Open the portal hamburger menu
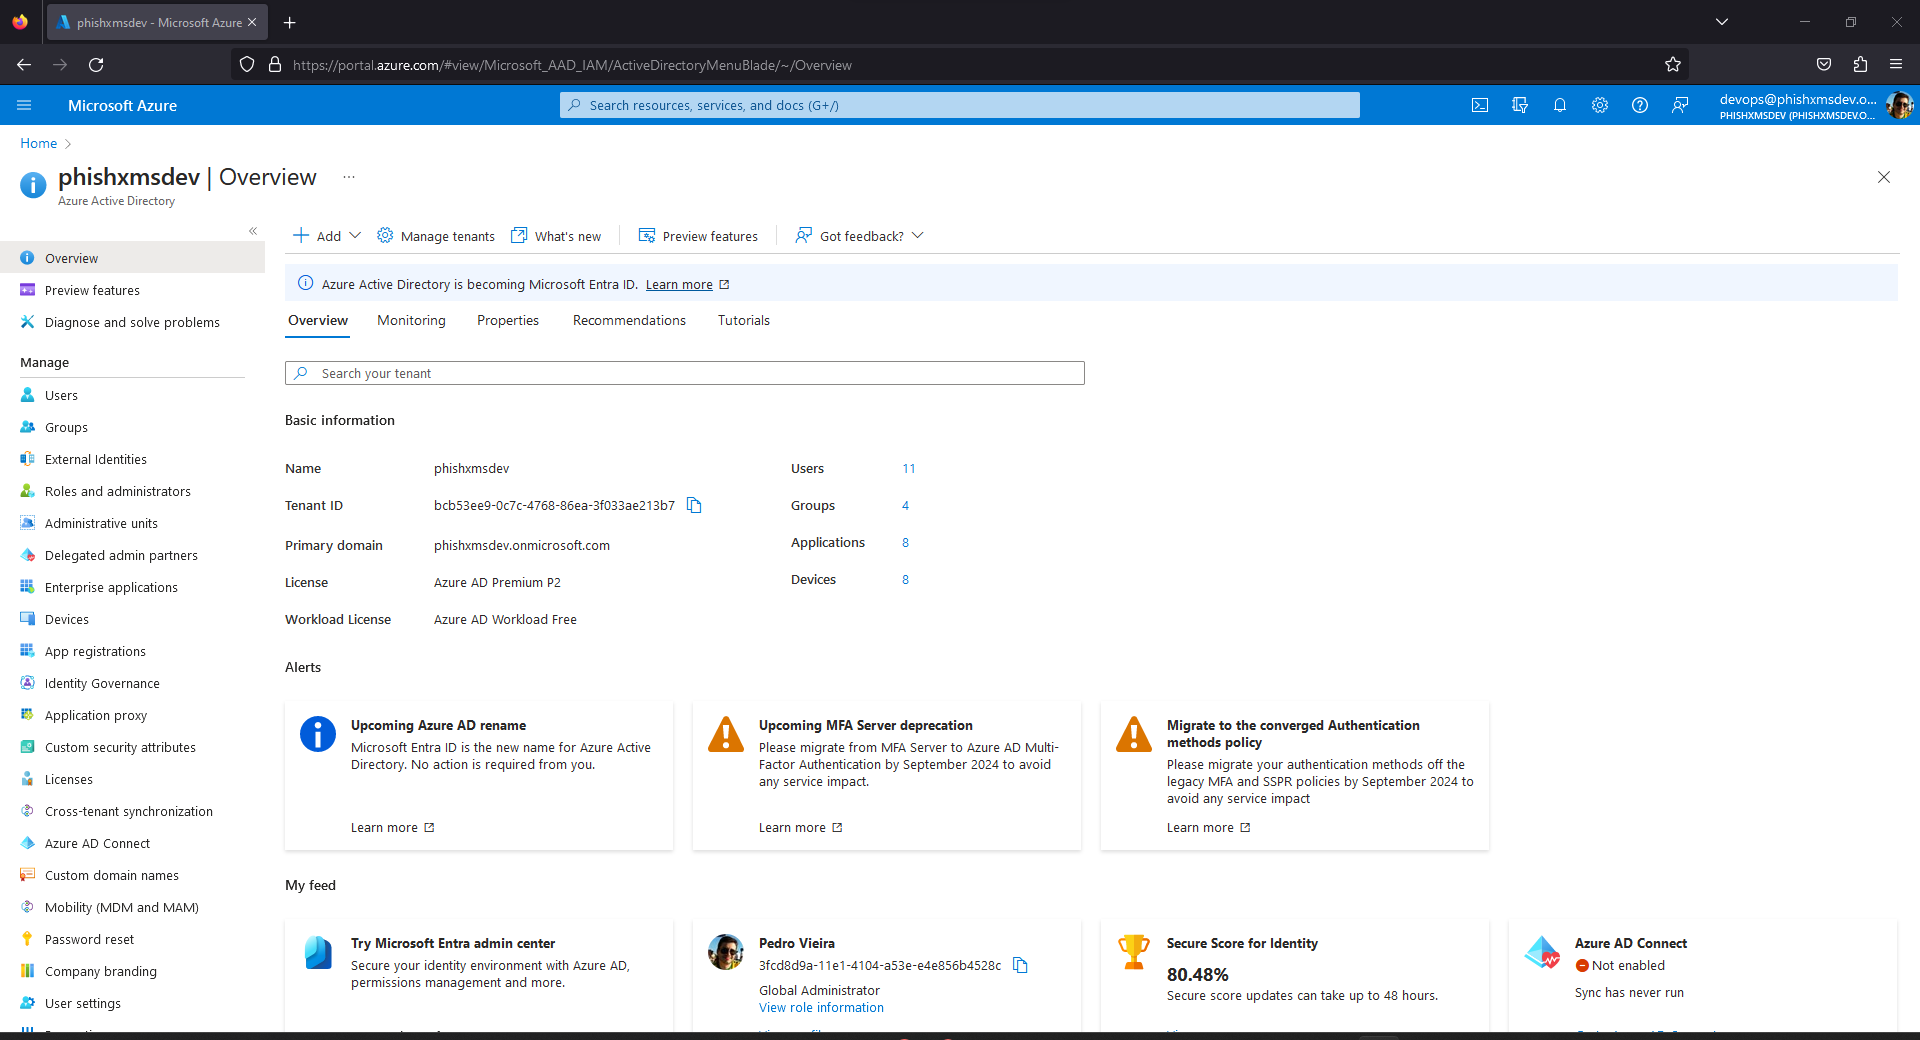This screenshot has width=1920, height=1040. (x=25, y=105)
